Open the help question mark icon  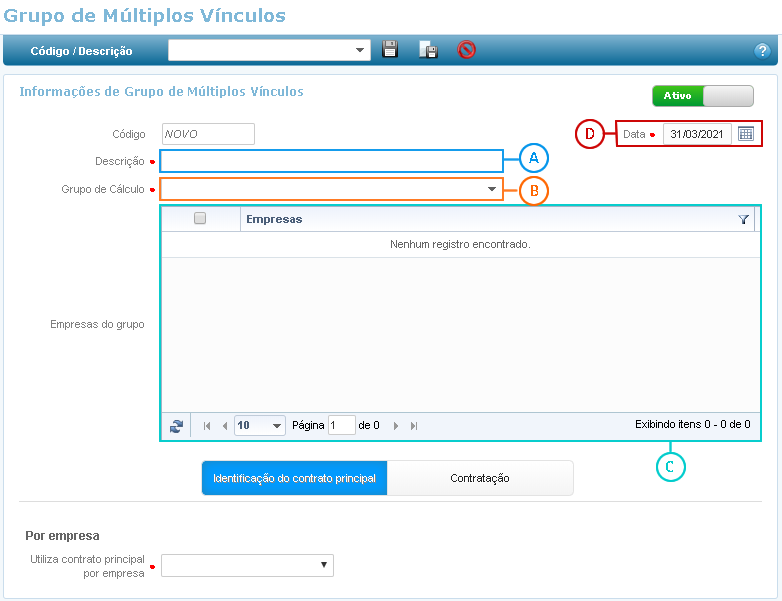(x=761, y=50)
